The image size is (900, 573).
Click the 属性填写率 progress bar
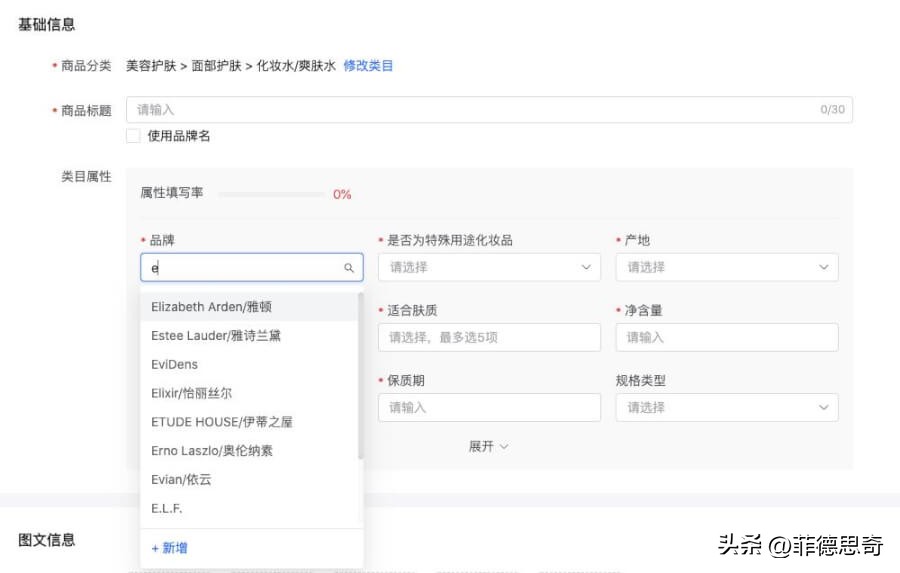pyautogui.click(x=271, y=195)
